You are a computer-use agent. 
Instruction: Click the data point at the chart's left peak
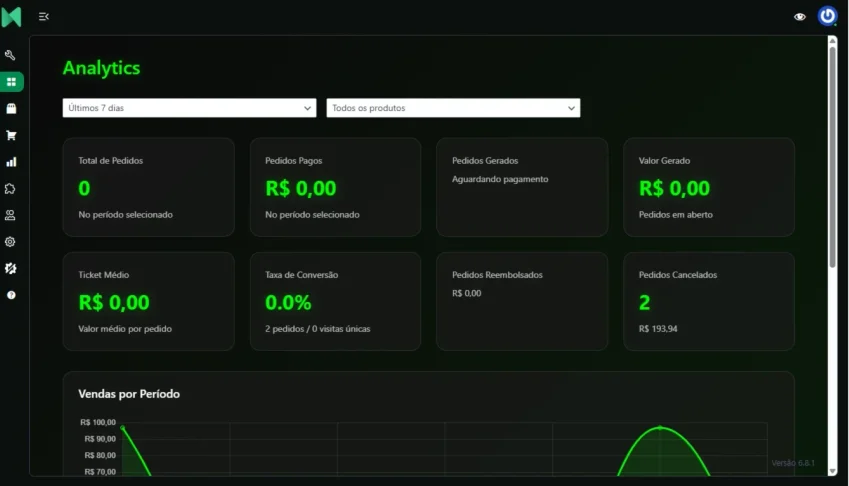click(122, 428)
